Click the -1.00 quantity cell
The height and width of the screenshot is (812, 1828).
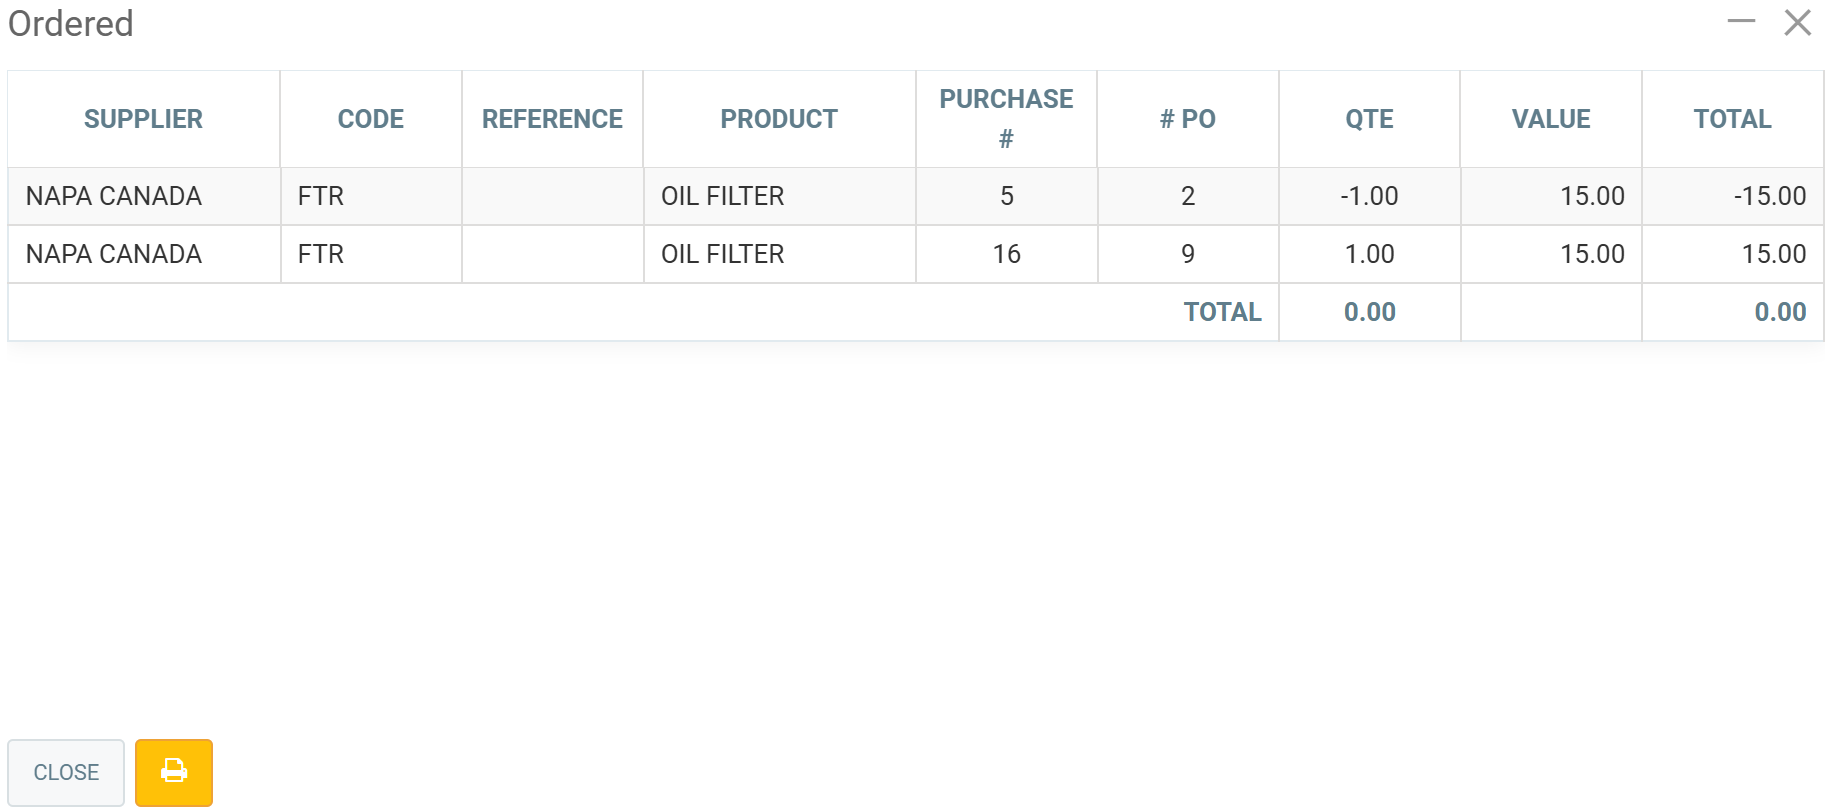coord(1369,196)
